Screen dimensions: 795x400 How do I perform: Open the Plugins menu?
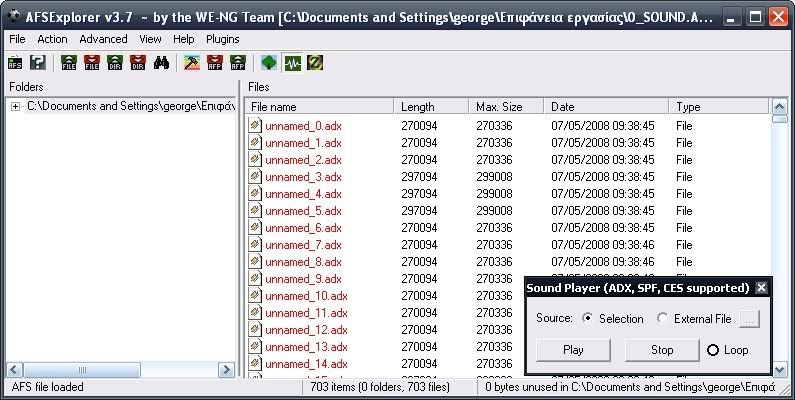[x=223, y=39]
